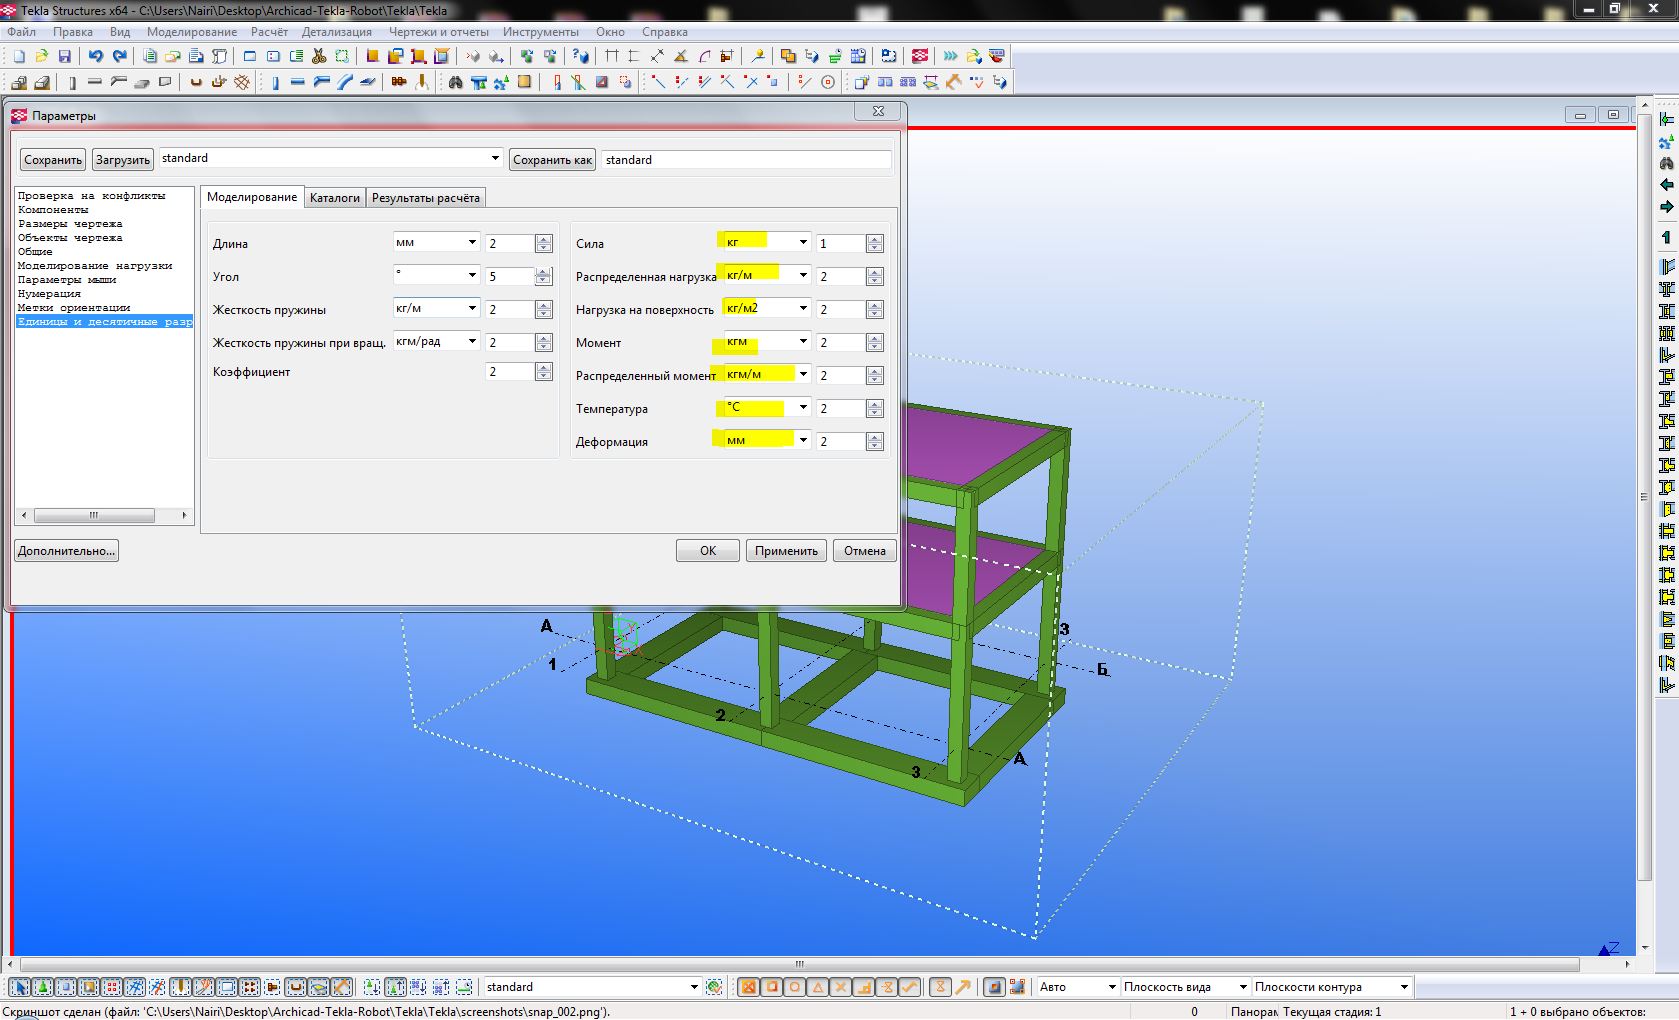This screenshot has width=1679, height=1020.
Task: Expand the Температура units dropdown
Action: 802,408
